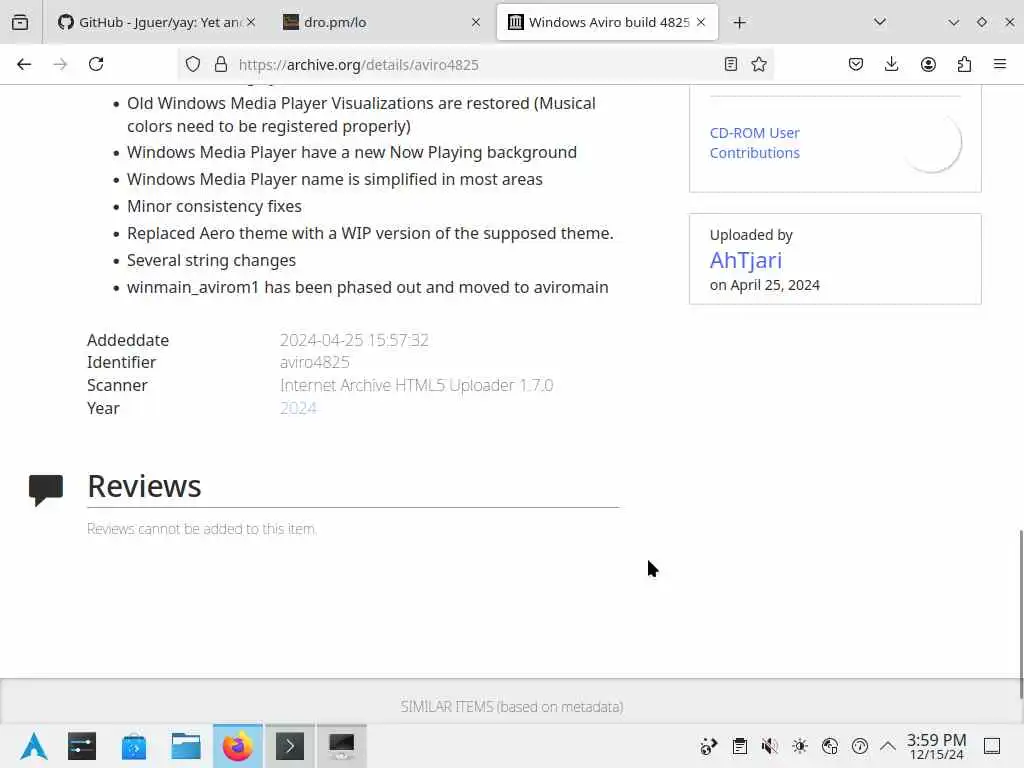Open Discover software store from taskbar
The height and width of the screenshot is (768, 1024).
pos(134,746)
